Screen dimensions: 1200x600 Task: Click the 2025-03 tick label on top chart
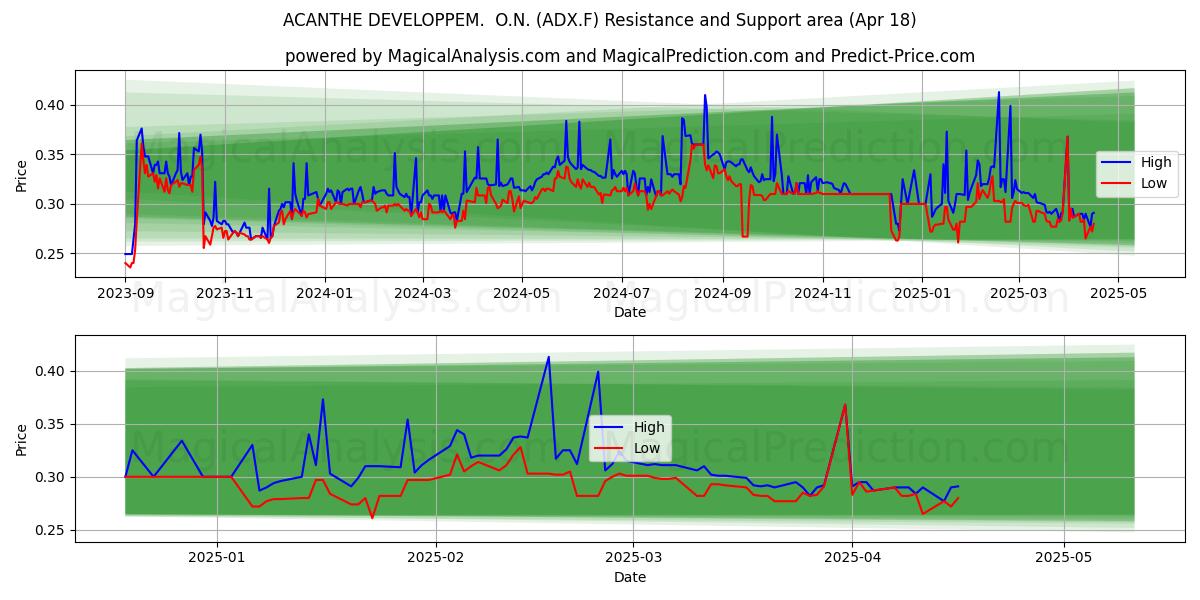point(1020,294)
